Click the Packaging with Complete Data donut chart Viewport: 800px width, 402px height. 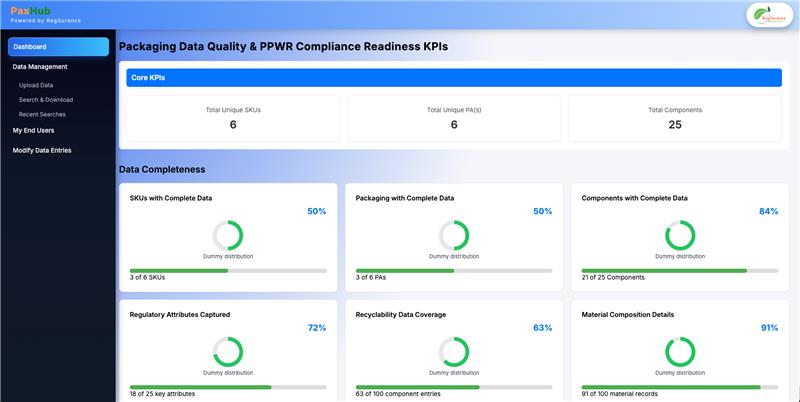click(454, 235)
